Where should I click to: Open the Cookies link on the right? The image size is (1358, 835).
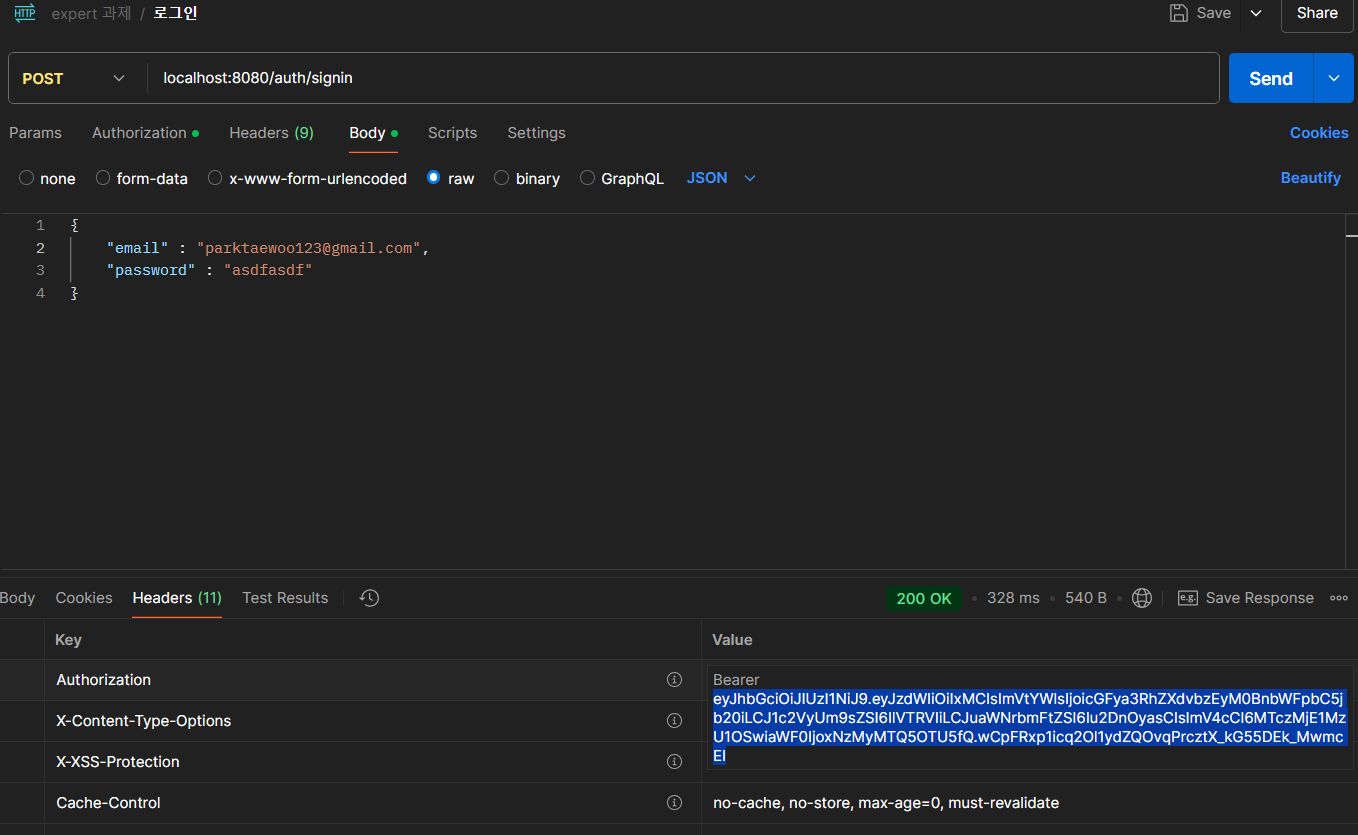(1318, 133)
